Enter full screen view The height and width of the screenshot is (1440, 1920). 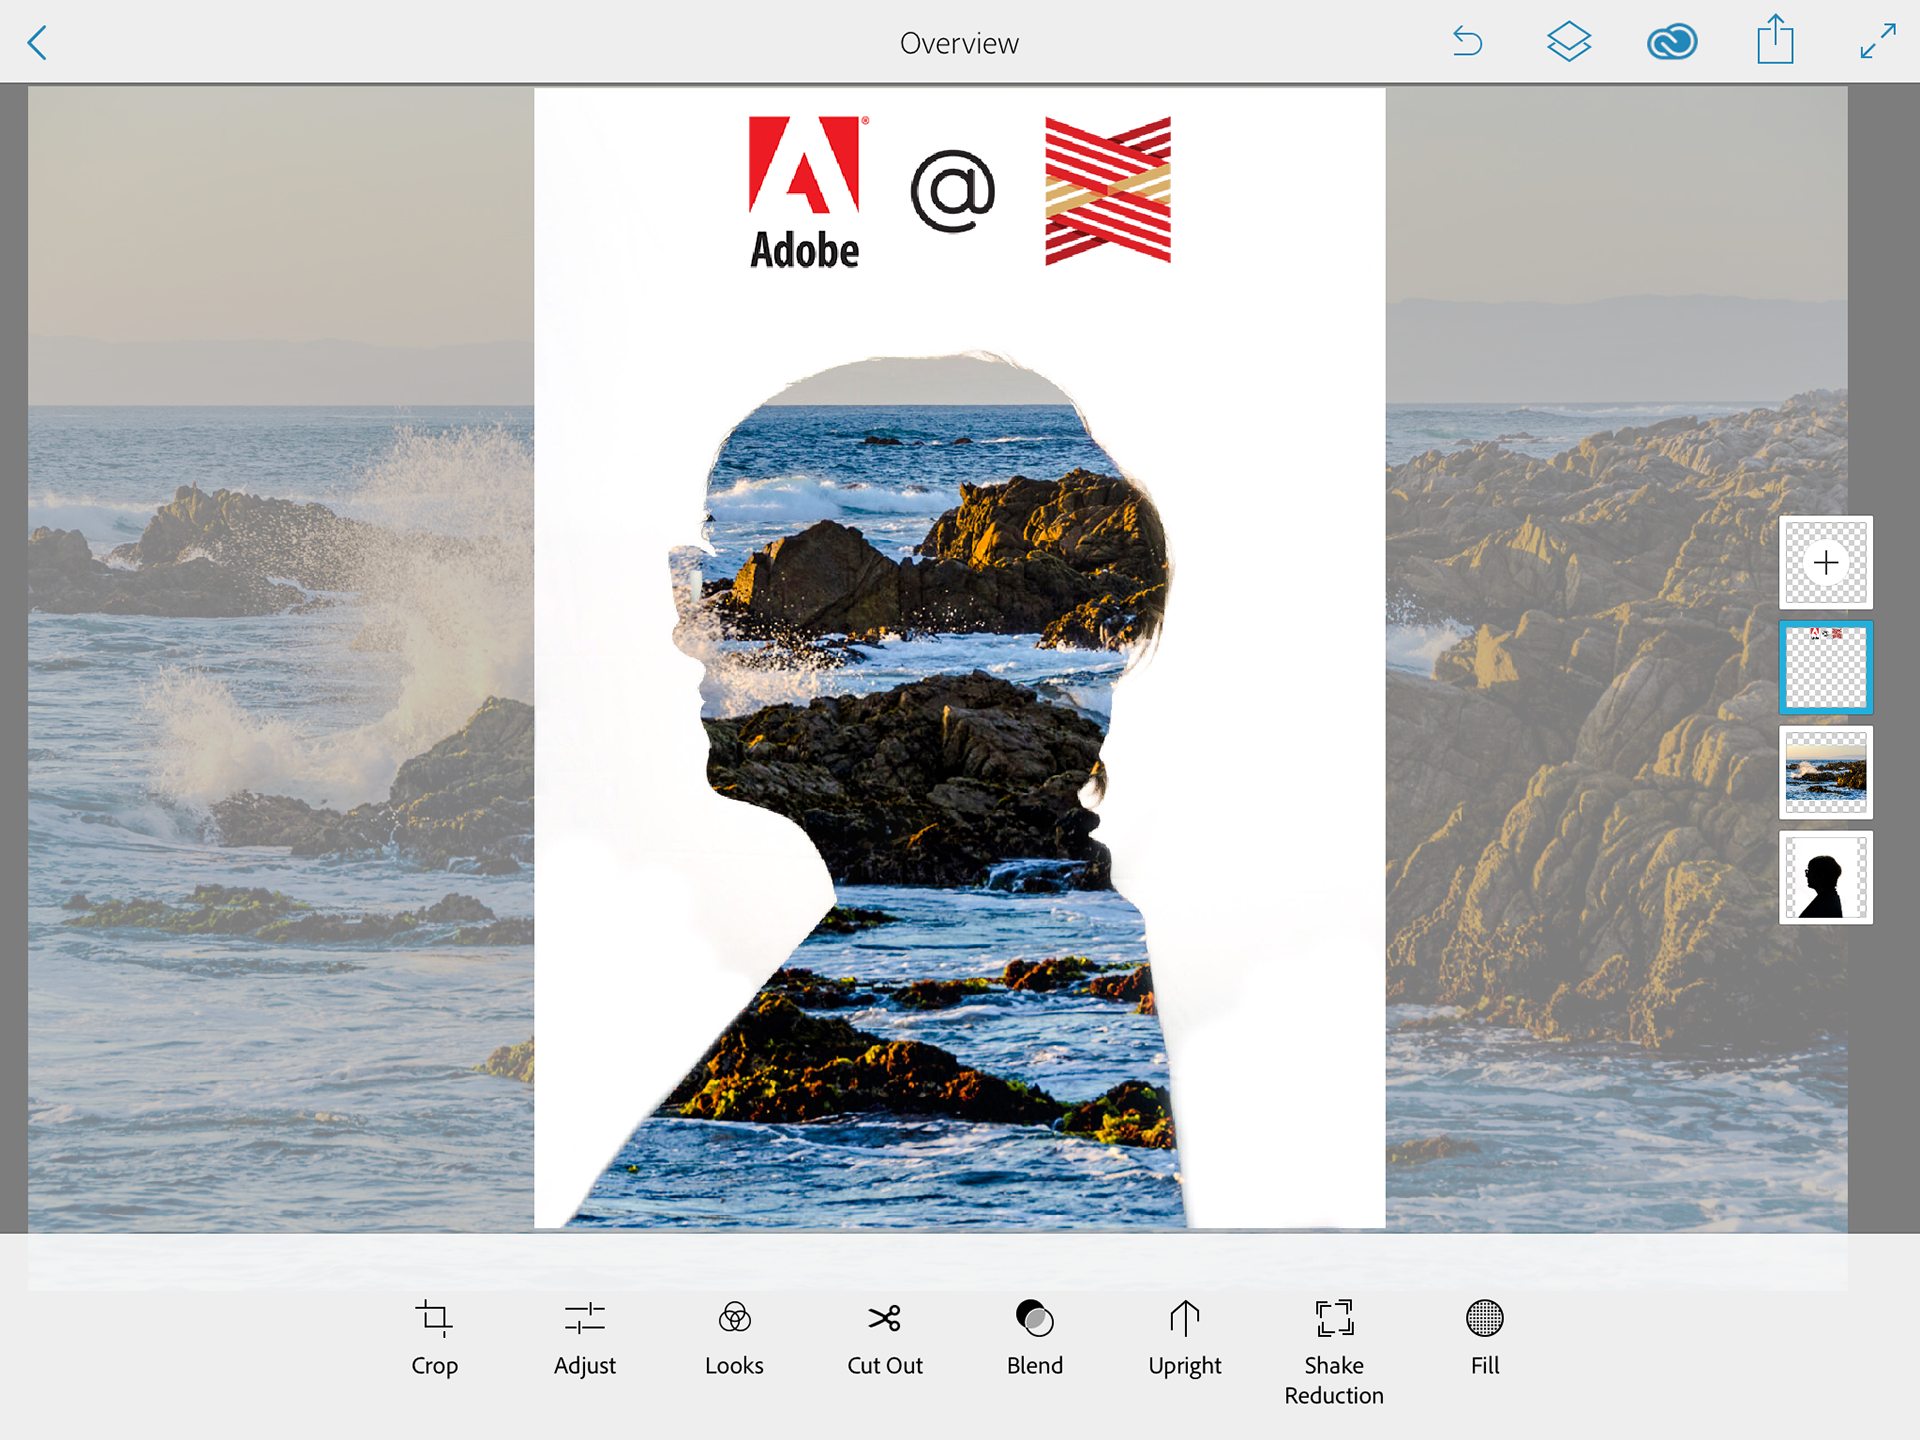(x=1878, y=42)
